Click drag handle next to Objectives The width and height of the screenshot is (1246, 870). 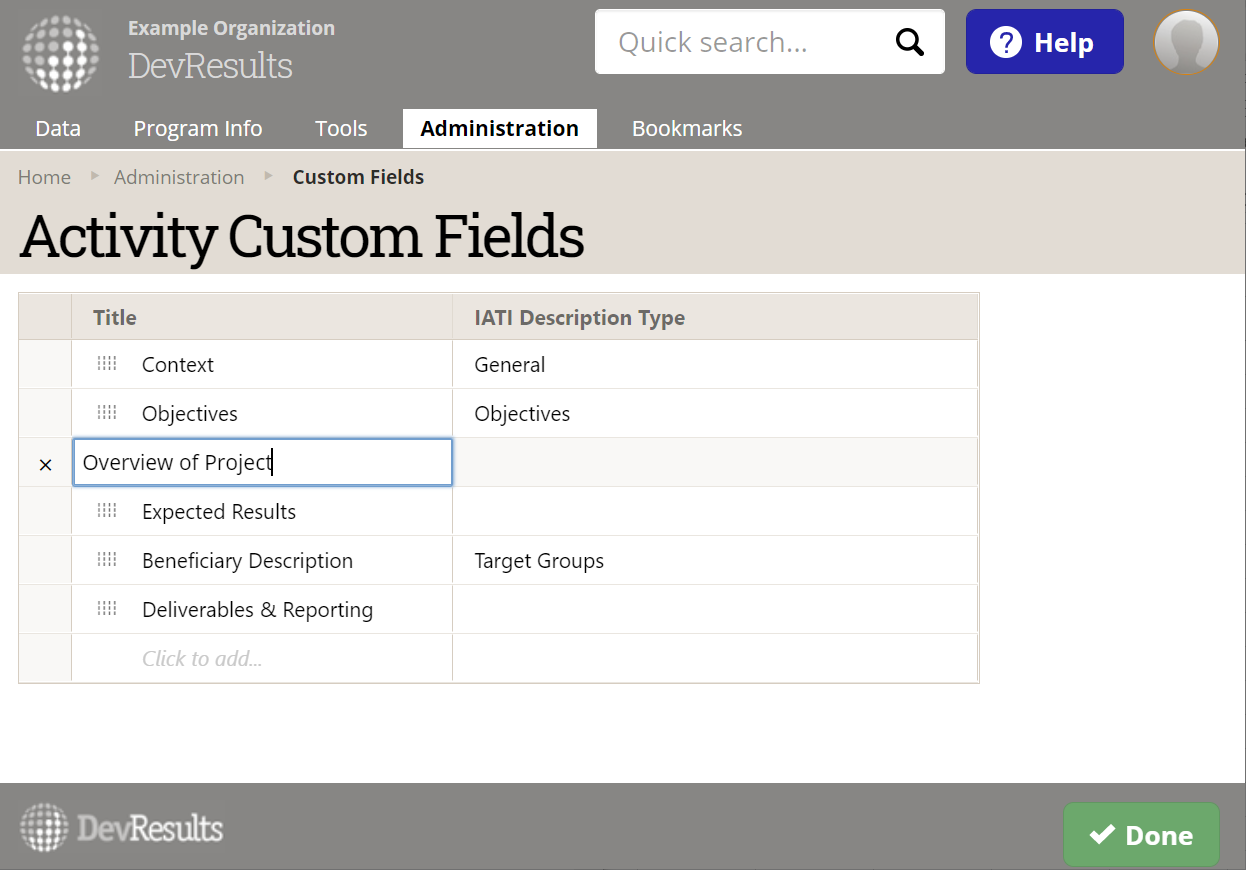tap(107, 413)
